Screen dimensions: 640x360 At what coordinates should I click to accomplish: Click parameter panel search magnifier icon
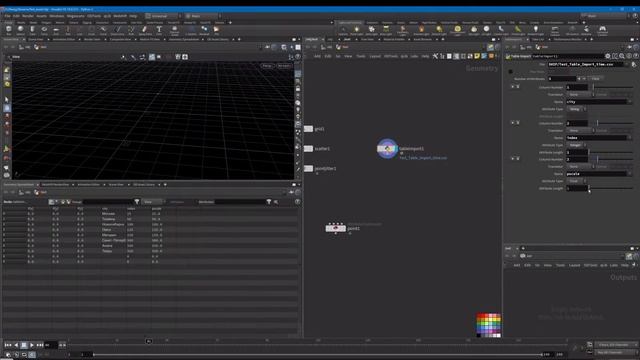click(622, 56)
